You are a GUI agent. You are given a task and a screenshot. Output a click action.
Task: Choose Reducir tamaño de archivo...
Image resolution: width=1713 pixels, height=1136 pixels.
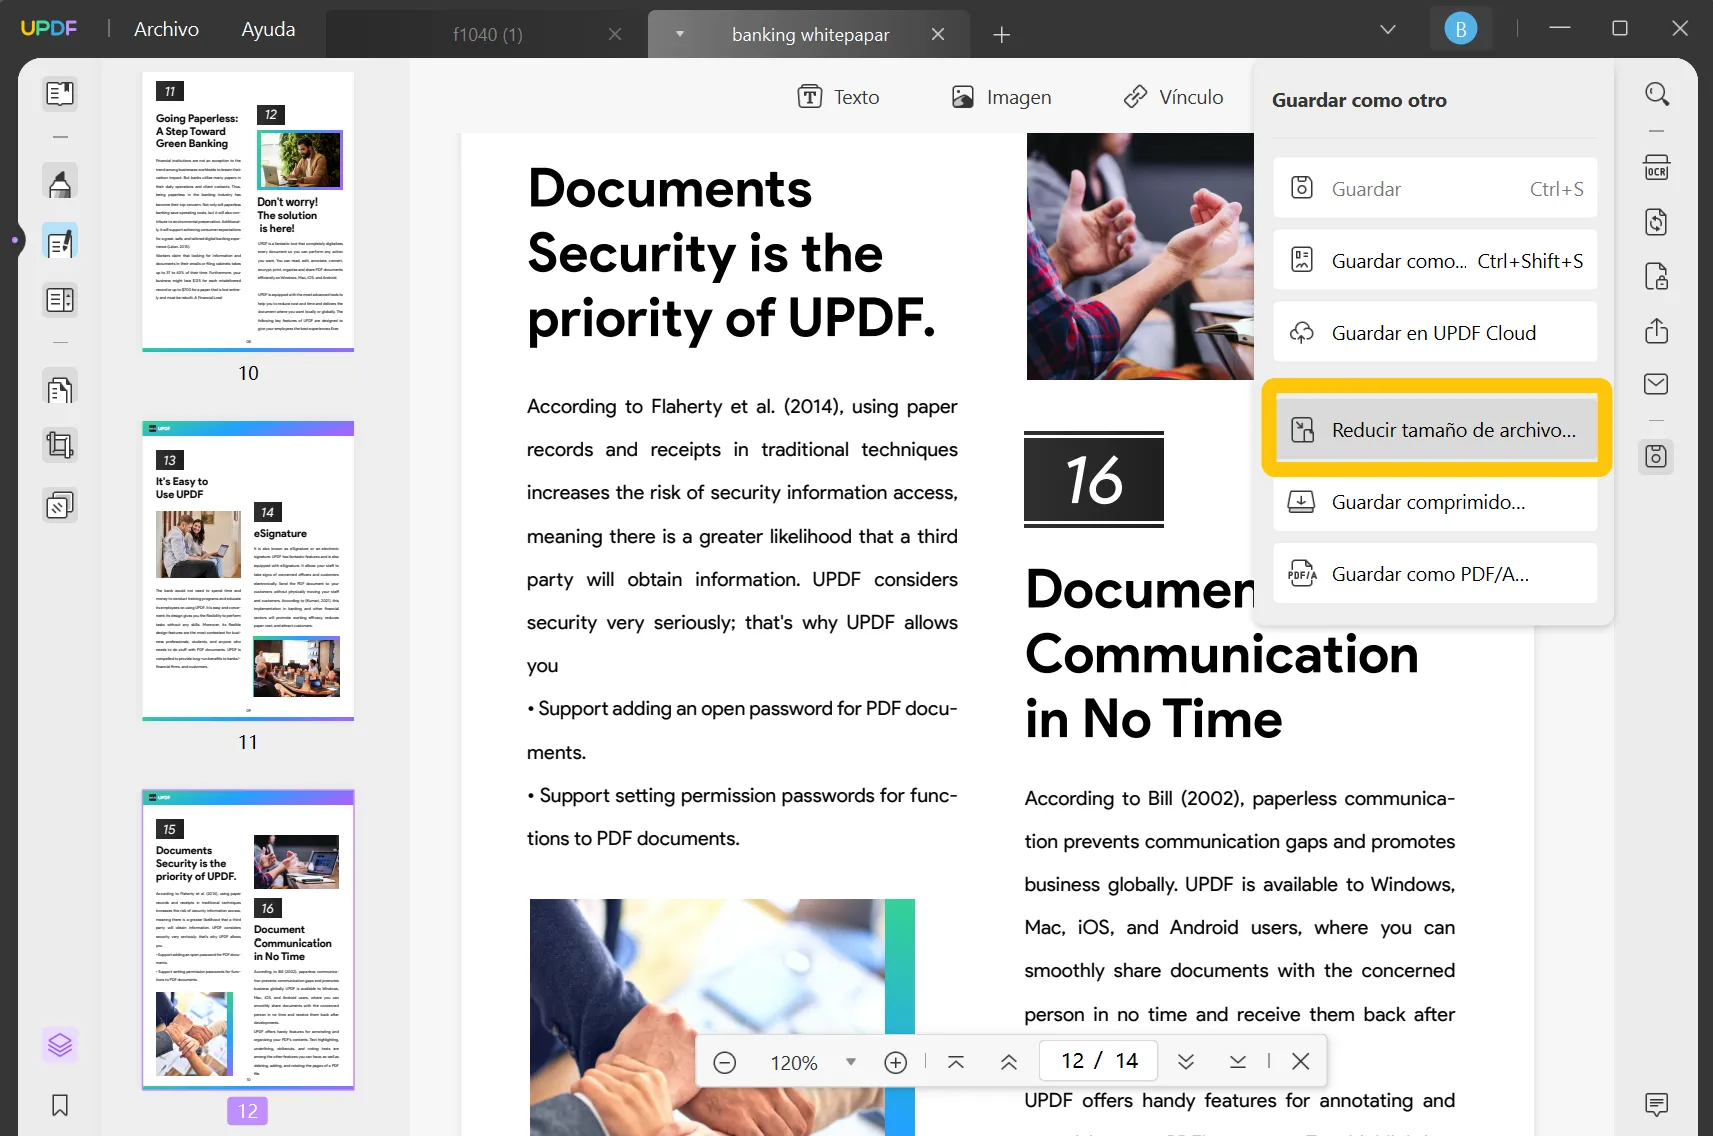coord(1435,429)
